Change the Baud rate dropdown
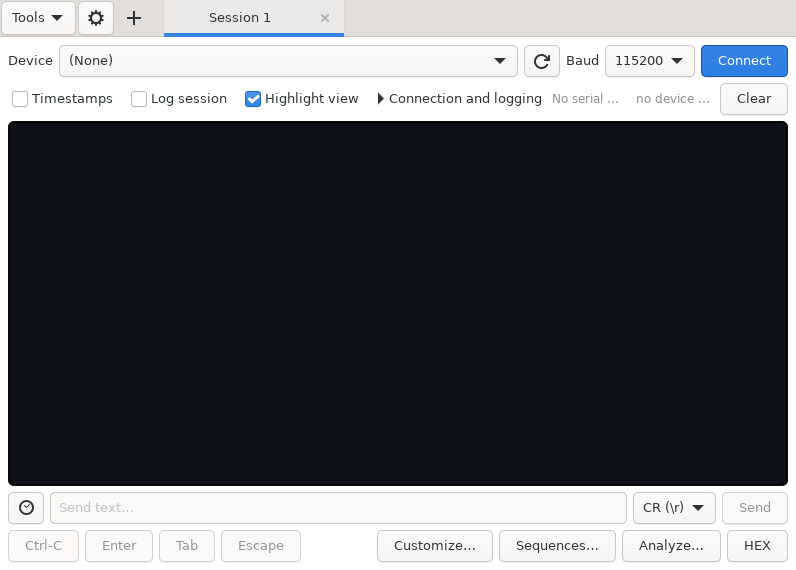Viewport: 796px width, 570px height. [650, 61]
